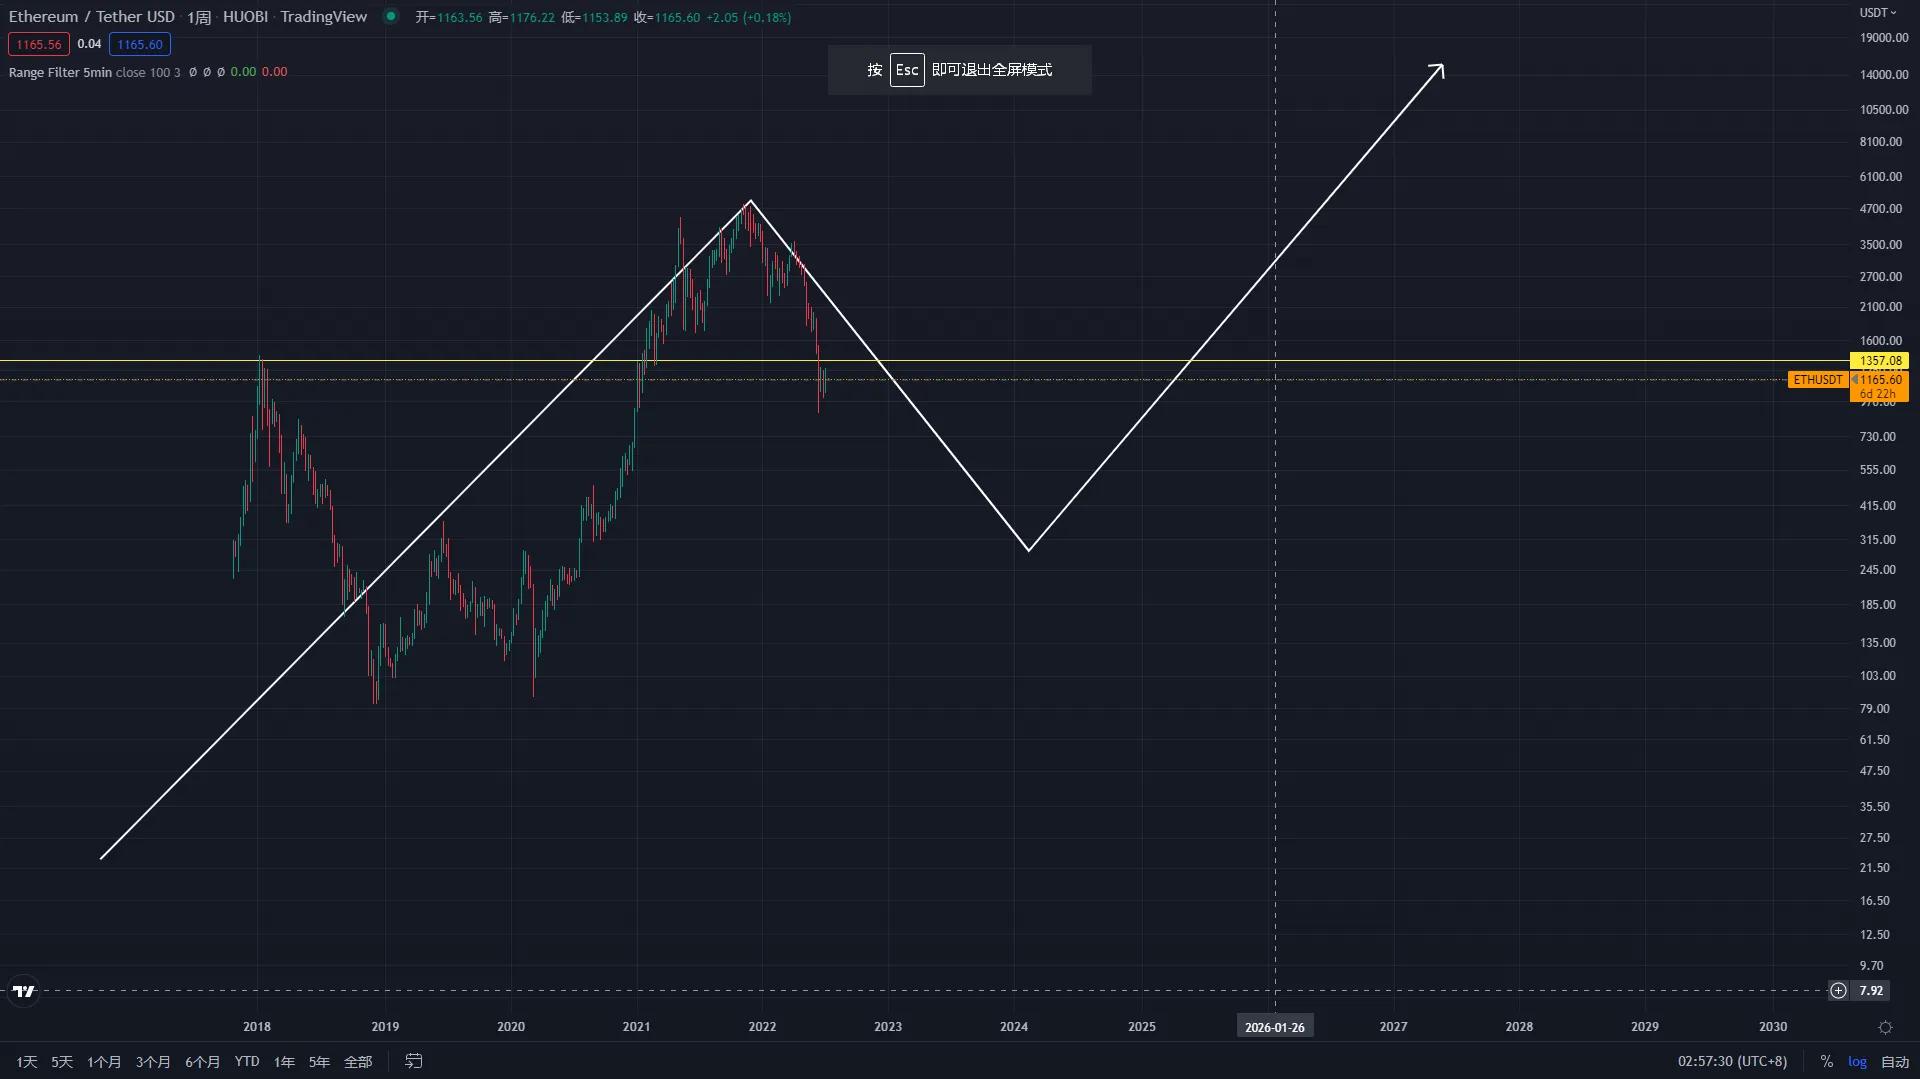Open the USDT currency dropdown
Image resolution: width=1920 pixels, height=1079 pixels.
coord(1877,13)
